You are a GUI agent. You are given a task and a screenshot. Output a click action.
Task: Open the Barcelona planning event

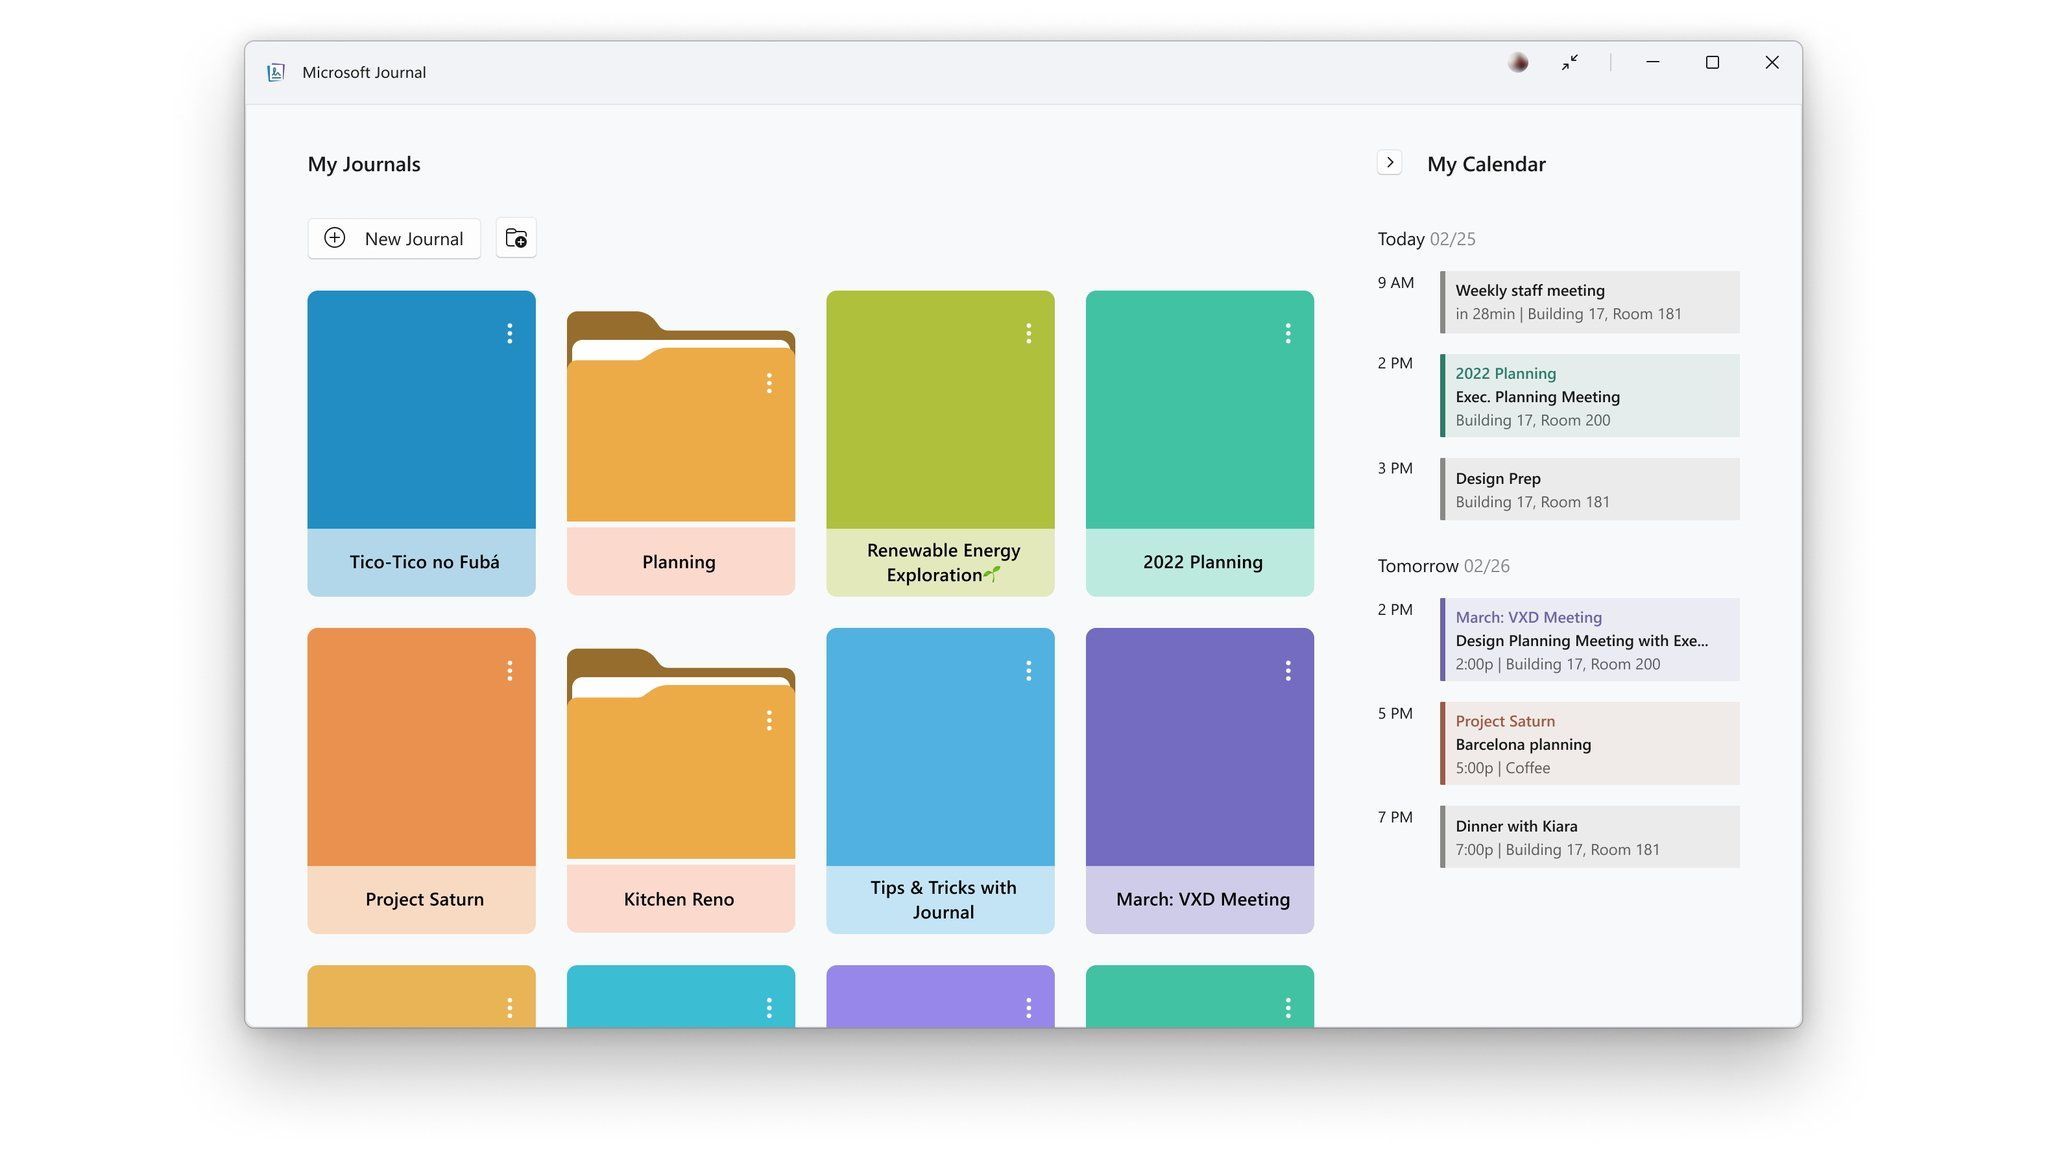click(1590, 744)
